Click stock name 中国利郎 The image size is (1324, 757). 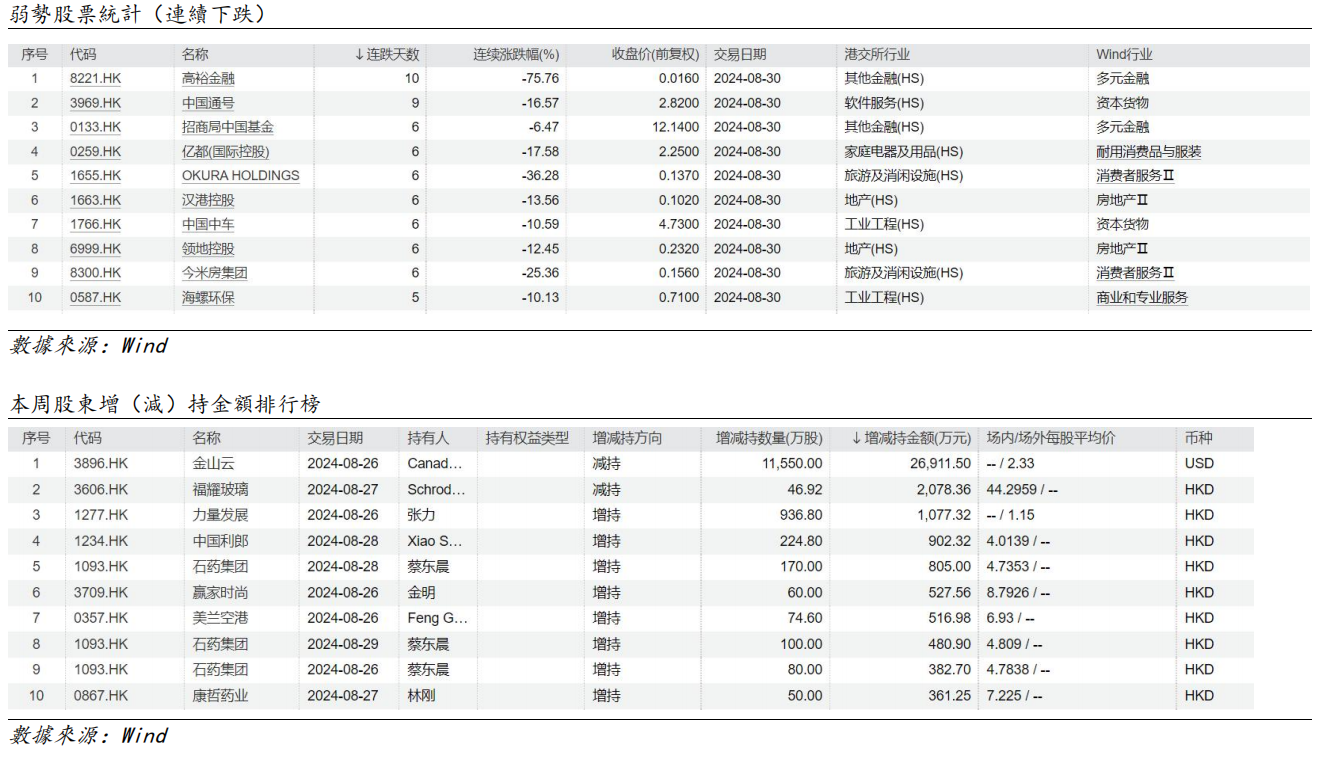[220, 541]
